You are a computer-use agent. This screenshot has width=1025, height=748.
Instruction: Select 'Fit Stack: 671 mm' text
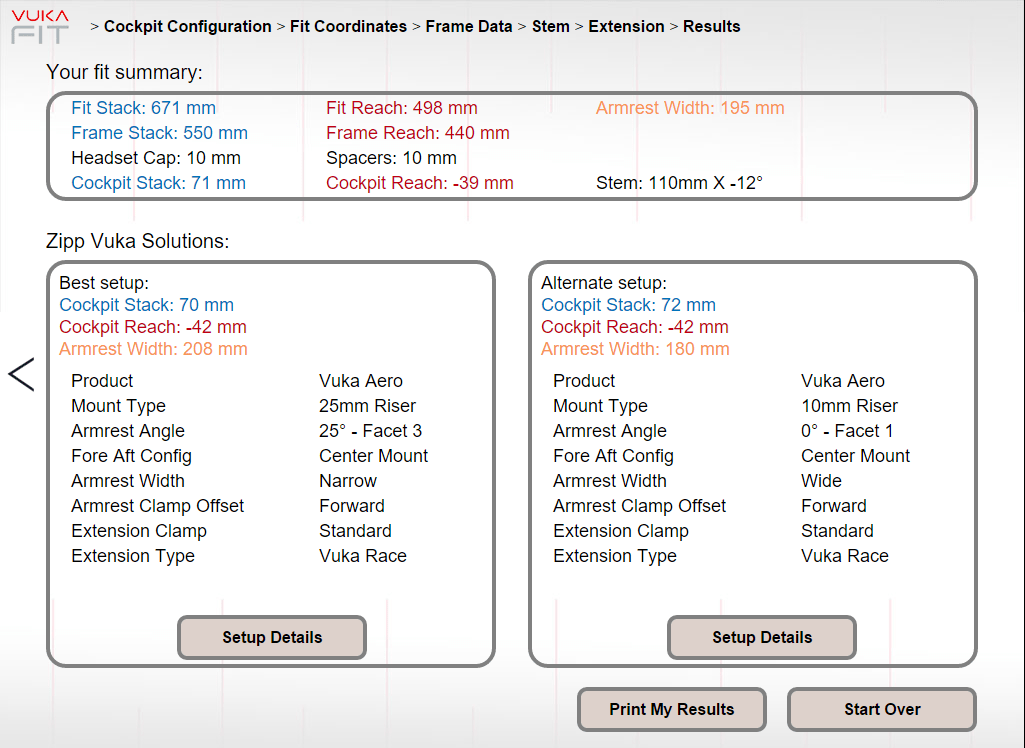pos(143,108)
